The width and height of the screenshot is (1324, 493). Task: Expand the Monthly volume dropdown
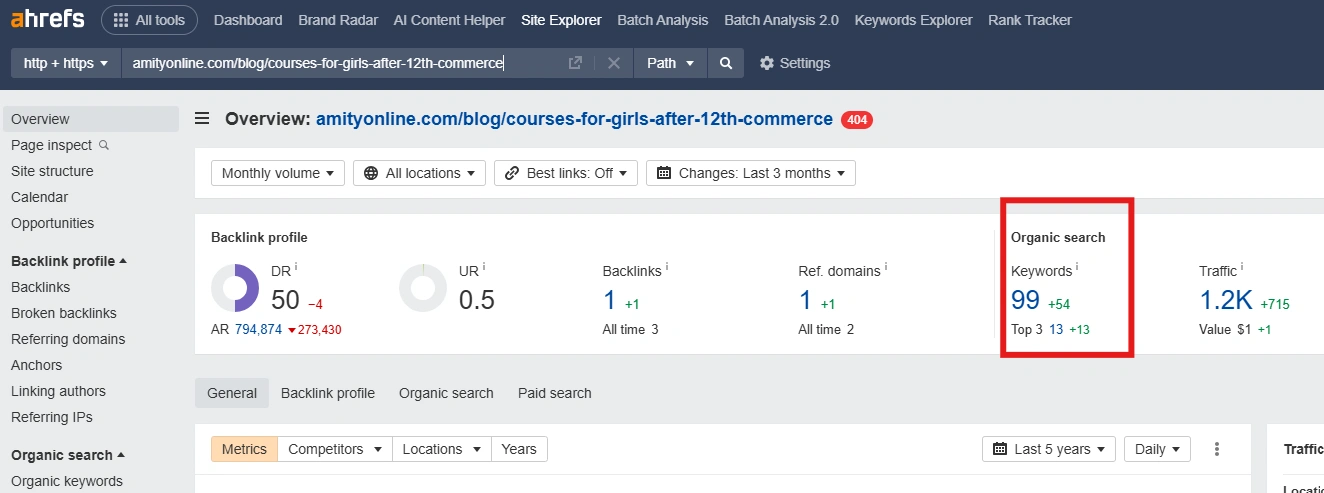click(x=278, y=173)
